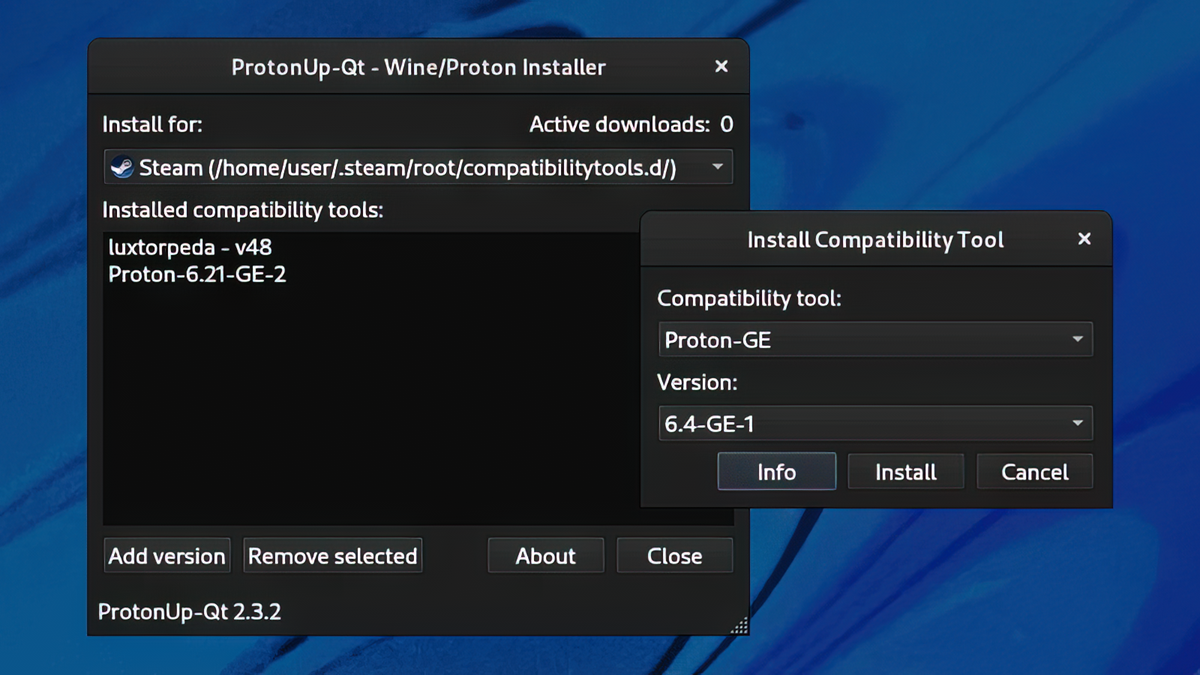Click the Install Compatibility Tool title bar

[x=875, y=240]
